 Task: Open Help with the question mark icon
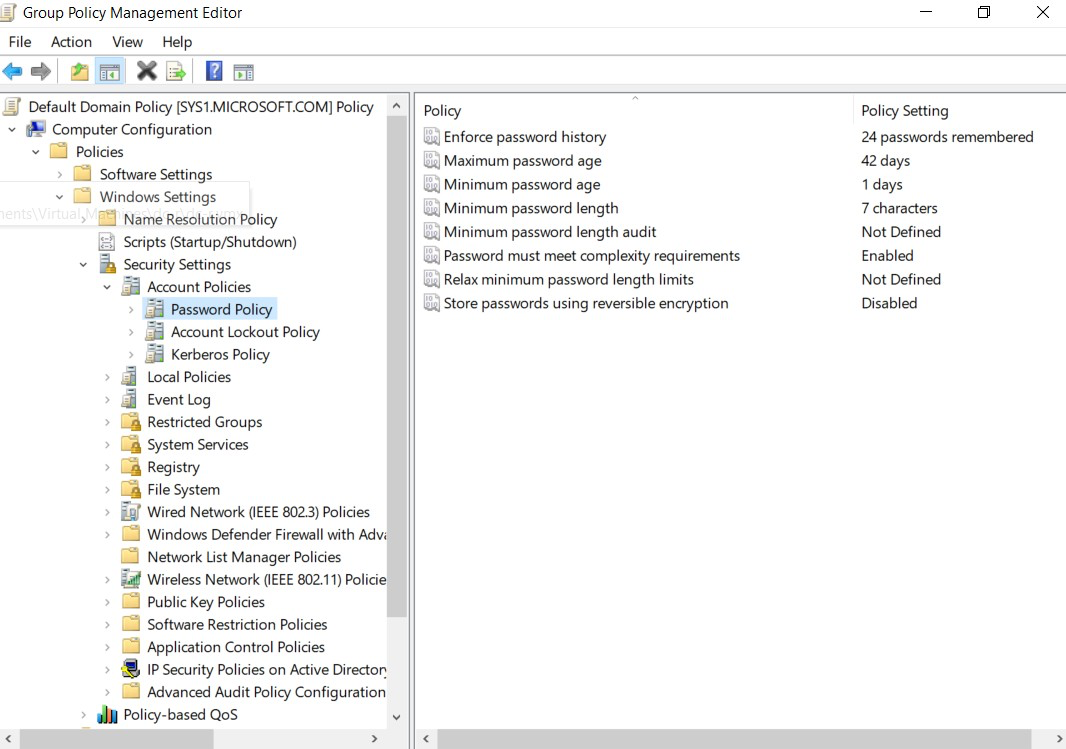[214, 71]
